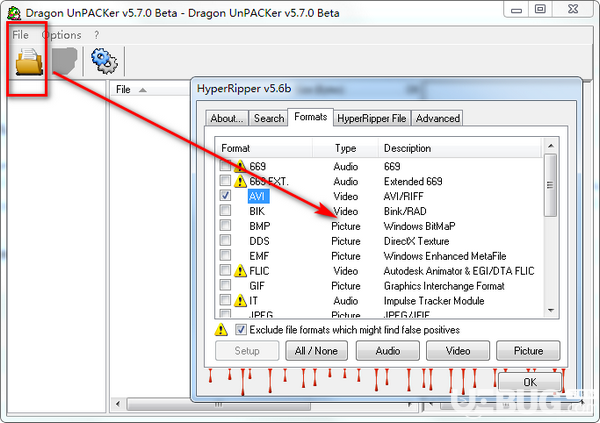Click the formats list scroll up arrow
600x423 pixels.
click(551, 146)
